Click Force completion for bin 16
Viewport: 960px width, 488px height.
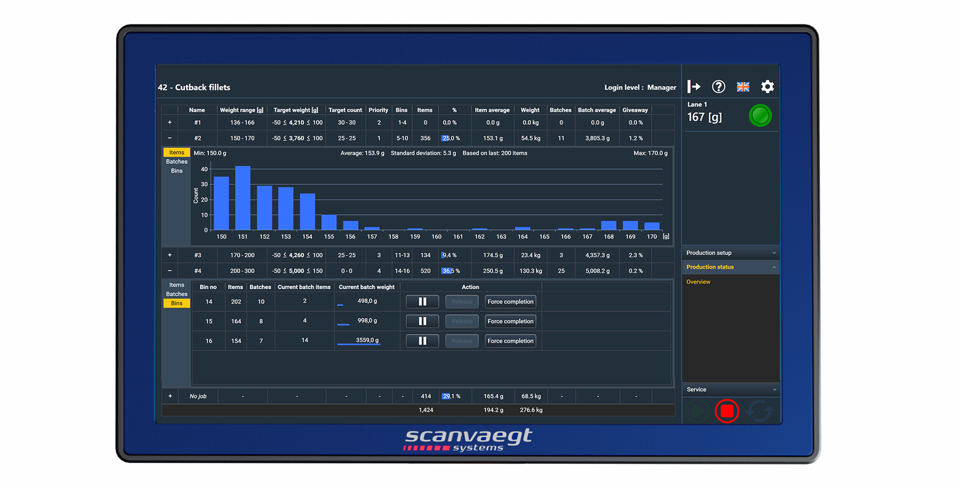coord(510,341)
